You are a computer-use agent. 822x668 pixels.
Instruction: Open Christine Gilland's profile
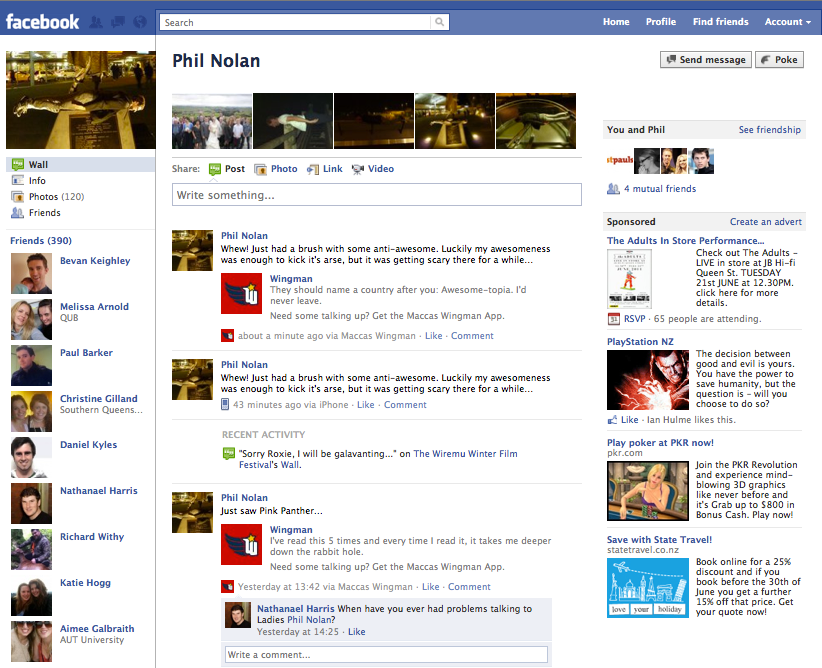(99, 398)
